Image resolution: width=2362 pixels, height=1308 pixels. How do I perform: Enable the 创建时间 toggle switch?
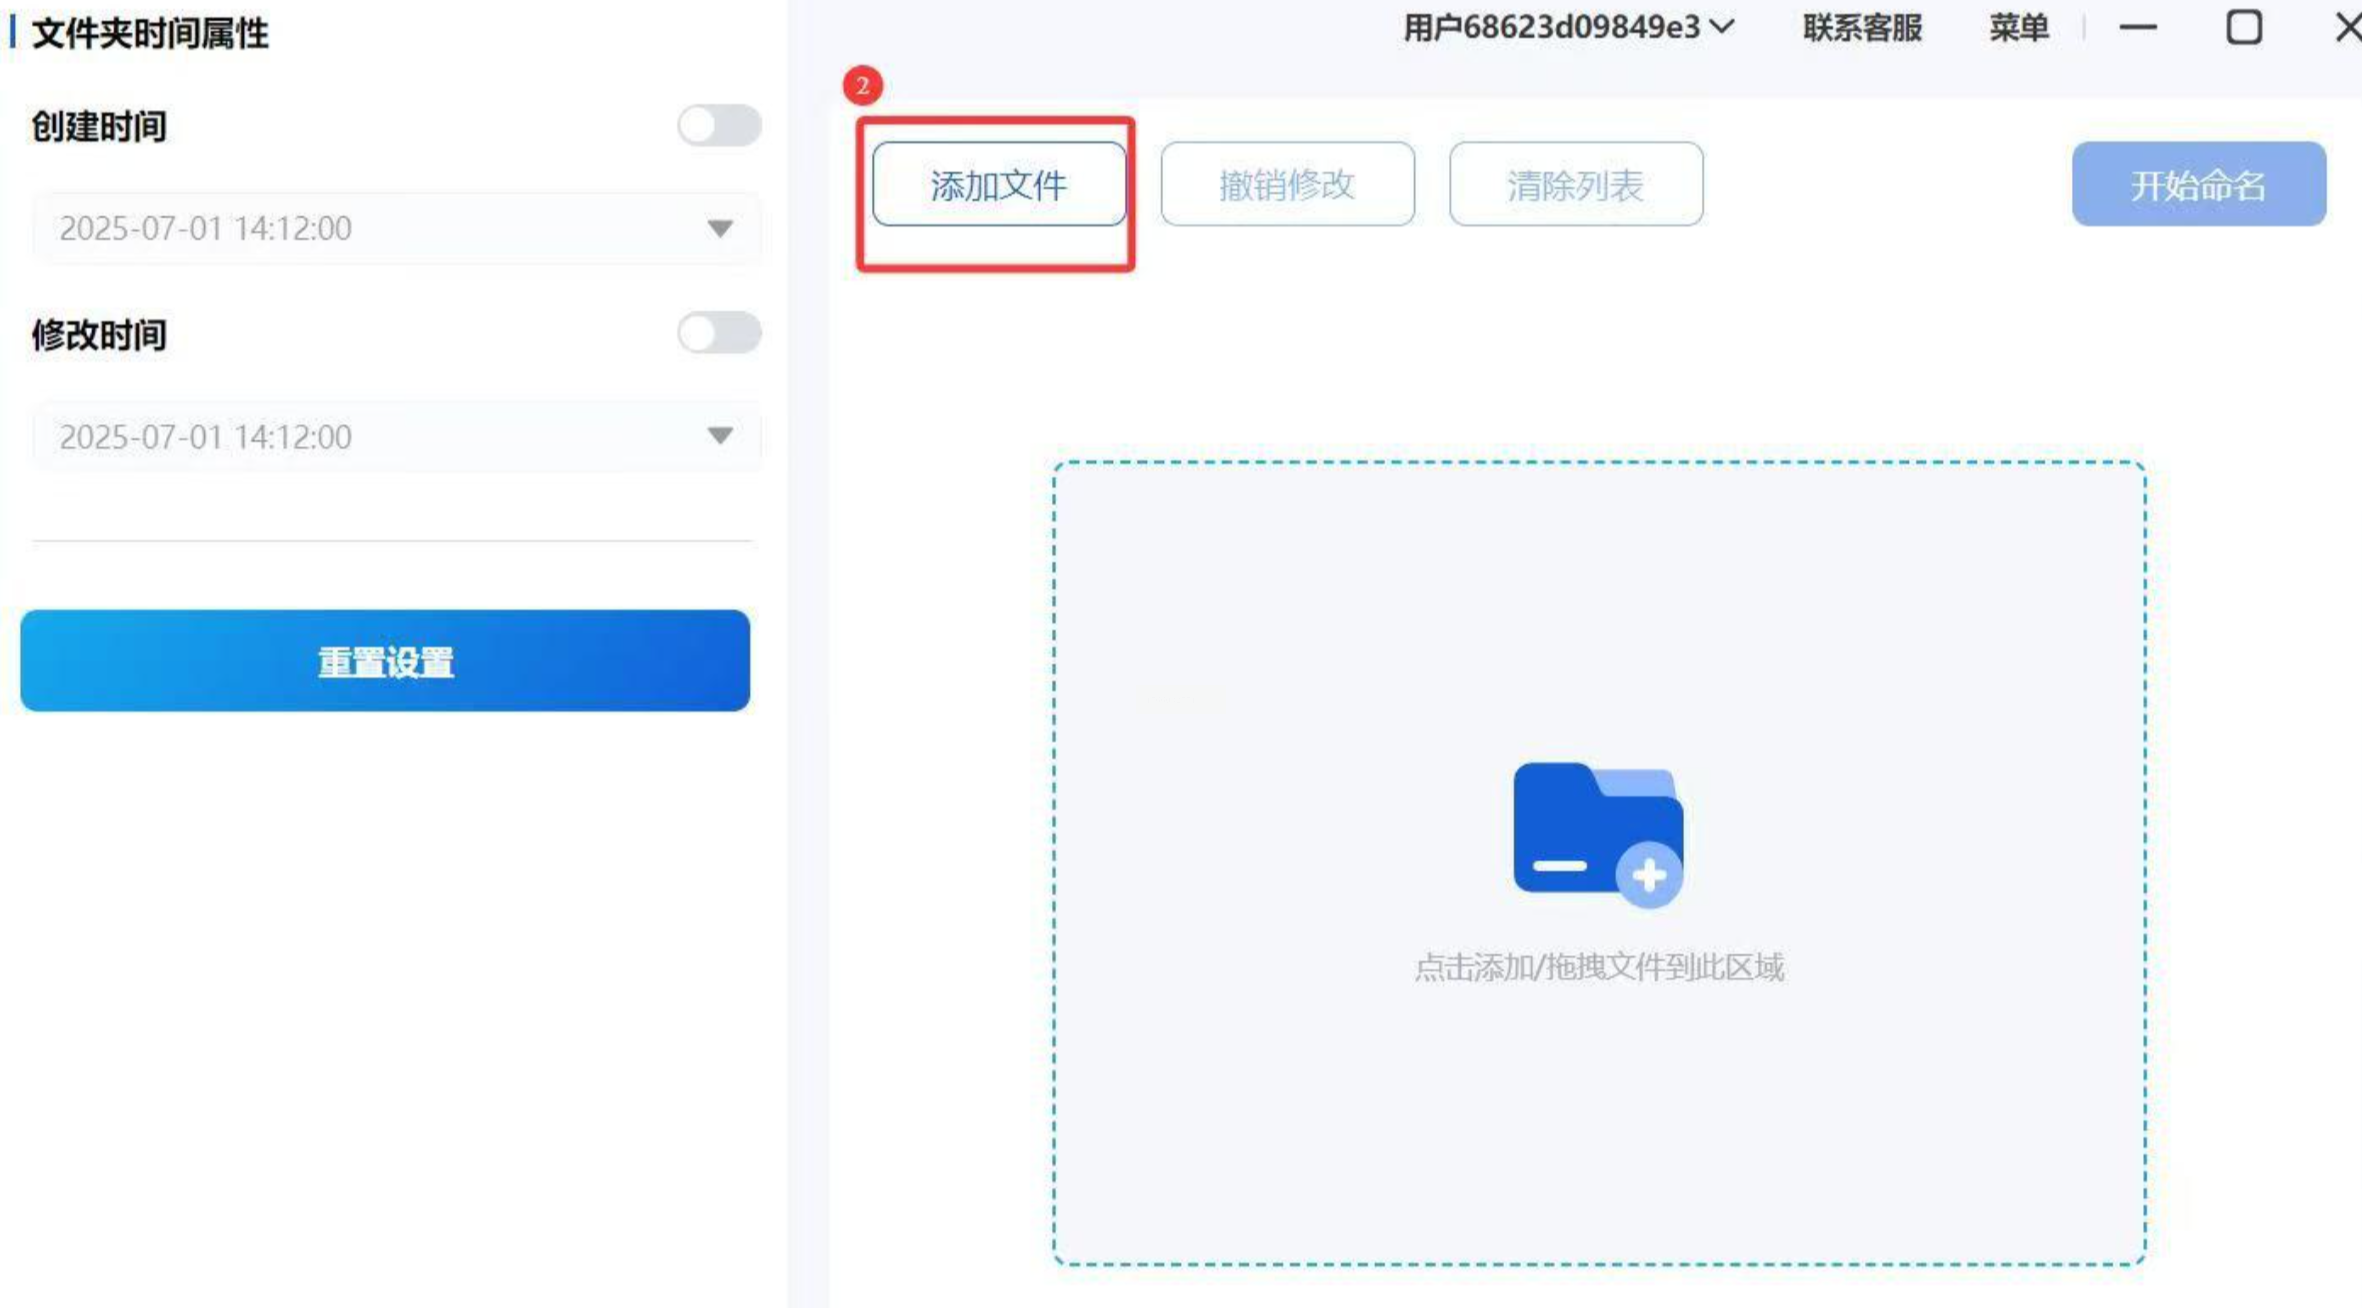tap(719, 126)
